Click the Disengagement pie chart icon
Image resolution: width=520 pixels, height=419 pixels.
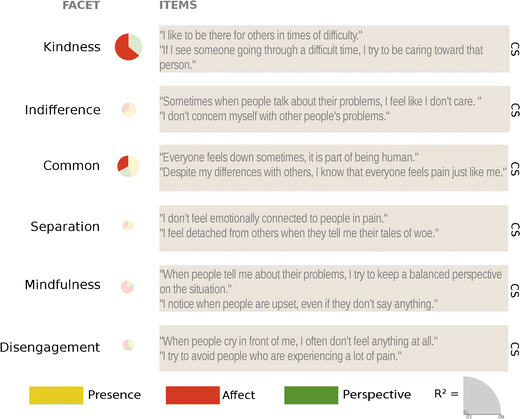click(x=128, y=345)
